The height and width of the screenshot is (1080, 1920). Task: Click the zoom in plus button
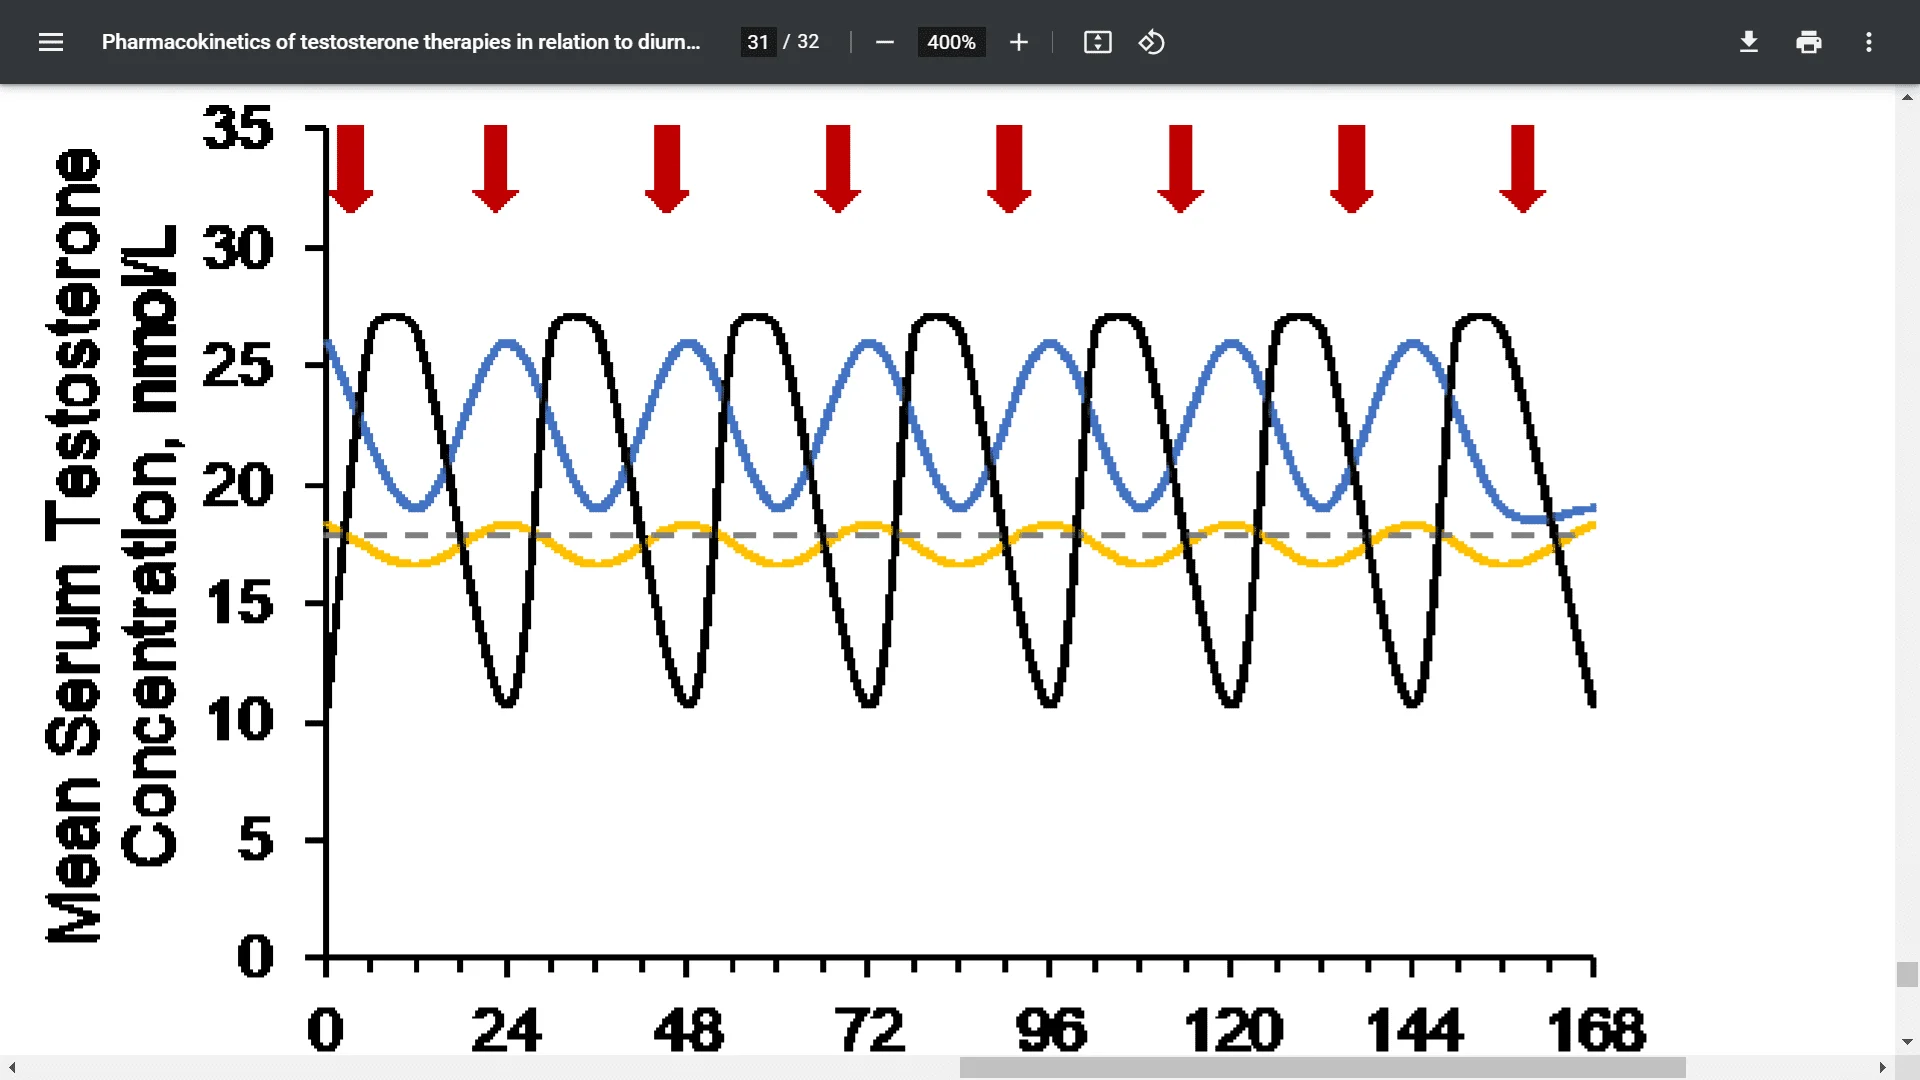tap(1018, 42)
